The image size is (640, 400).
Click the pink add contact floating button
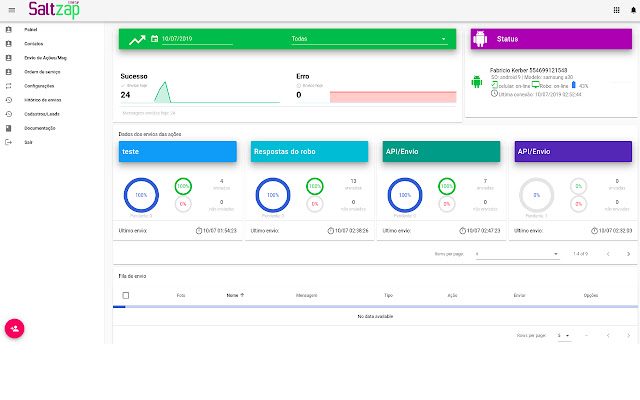(15, 329)
